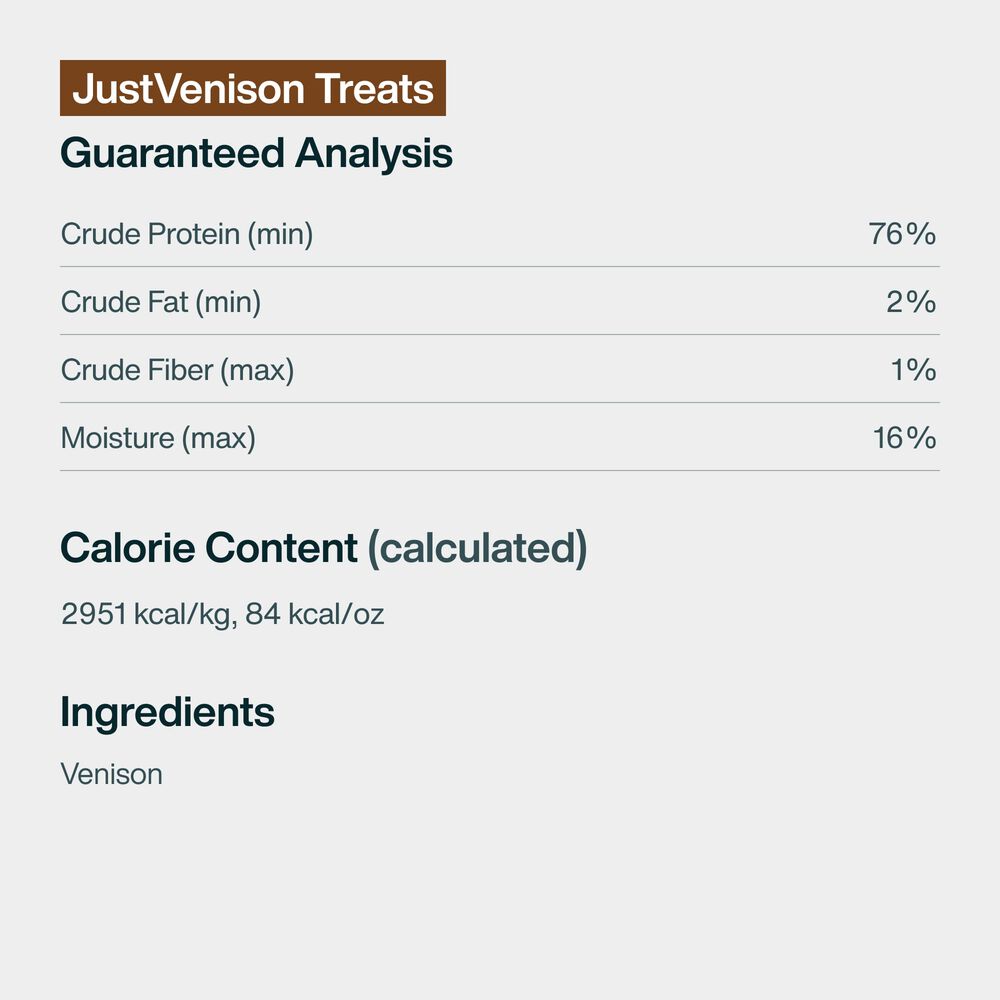The image size is (1000, 1000).
Task: Click the Ingredients heading
Action: (x=167, y=711)
